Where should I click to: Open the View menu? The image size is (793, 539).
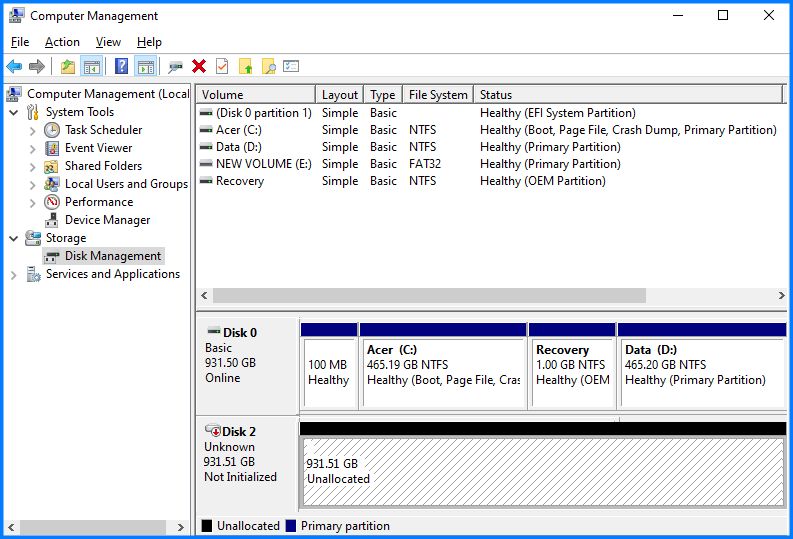tap(108, 42)
